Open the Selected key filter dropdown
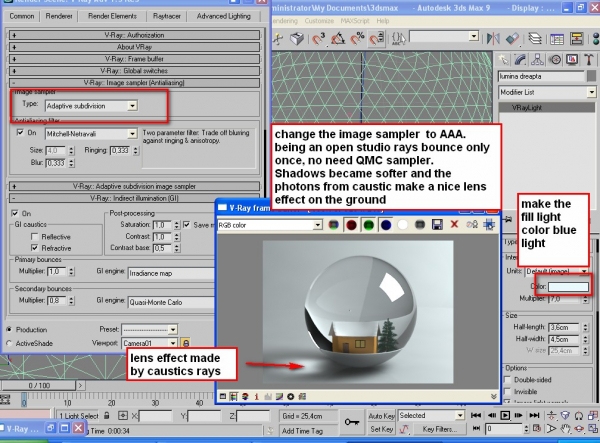 [x=431, y=415]
